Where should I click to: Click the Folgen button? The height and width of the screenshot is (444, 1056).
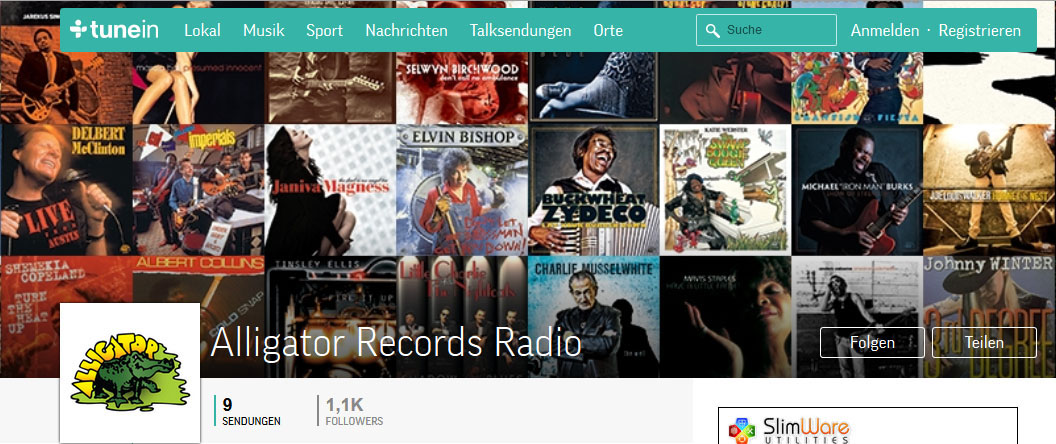[x=872, y=342]
